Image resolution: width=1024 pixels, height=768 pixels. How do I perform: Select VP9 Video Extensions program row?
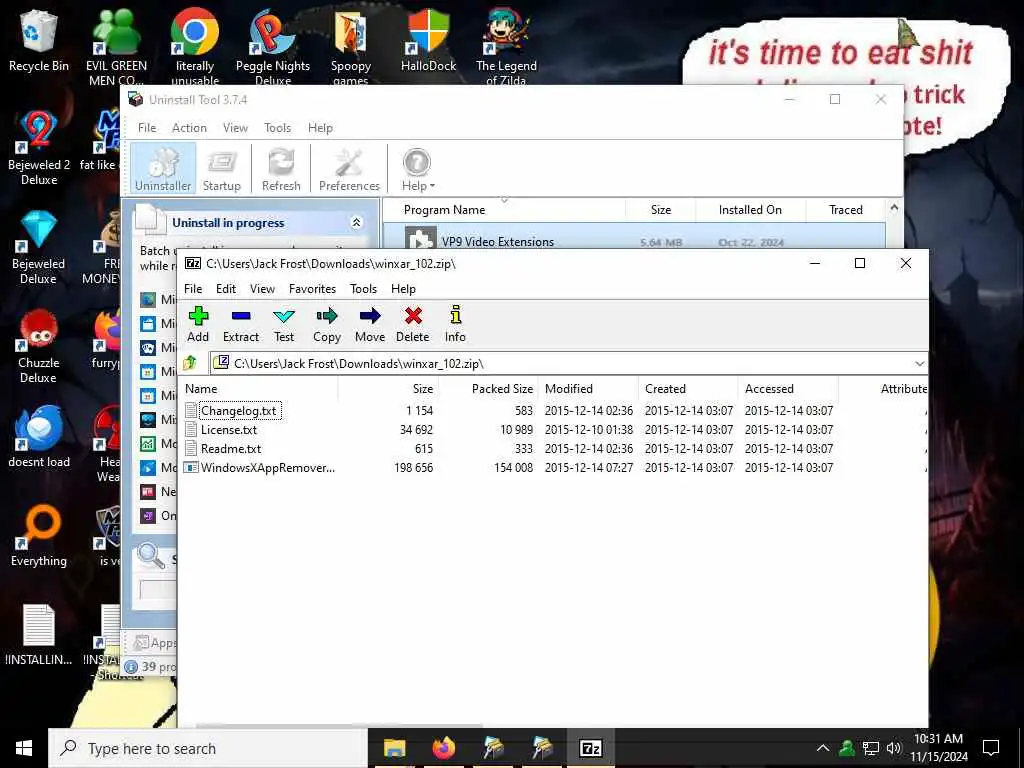[634, 238]
